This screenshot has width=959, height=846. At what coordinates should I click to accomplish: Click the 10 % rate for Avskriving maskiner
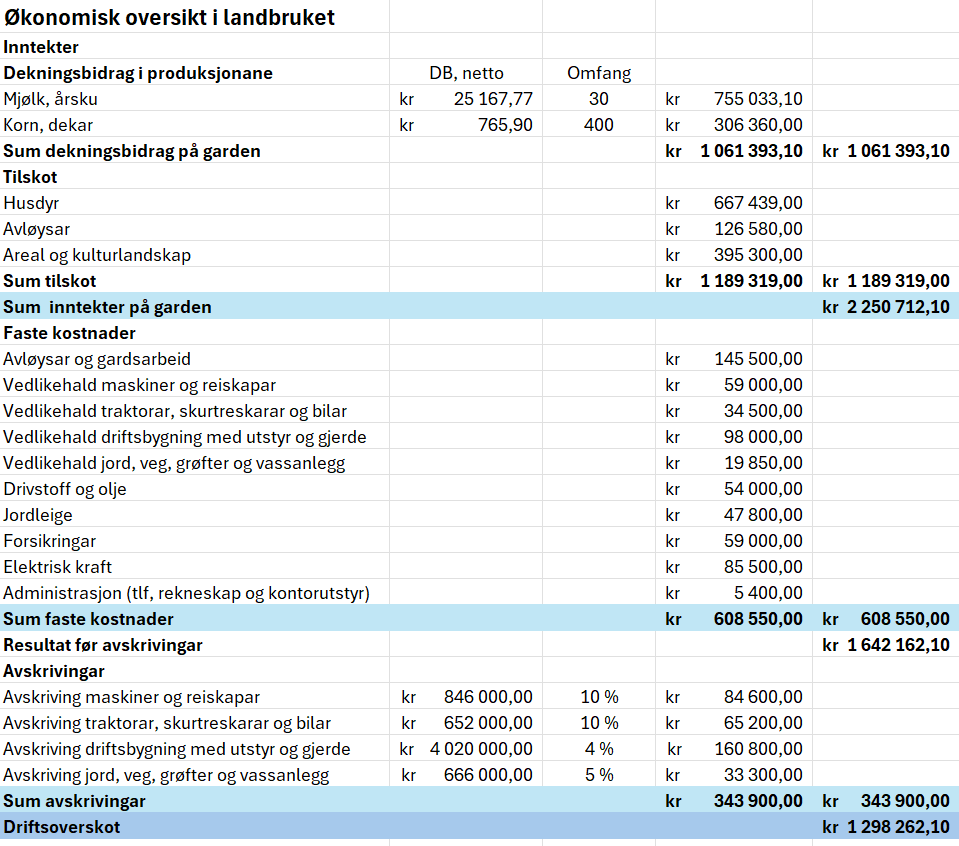point(597,696)
